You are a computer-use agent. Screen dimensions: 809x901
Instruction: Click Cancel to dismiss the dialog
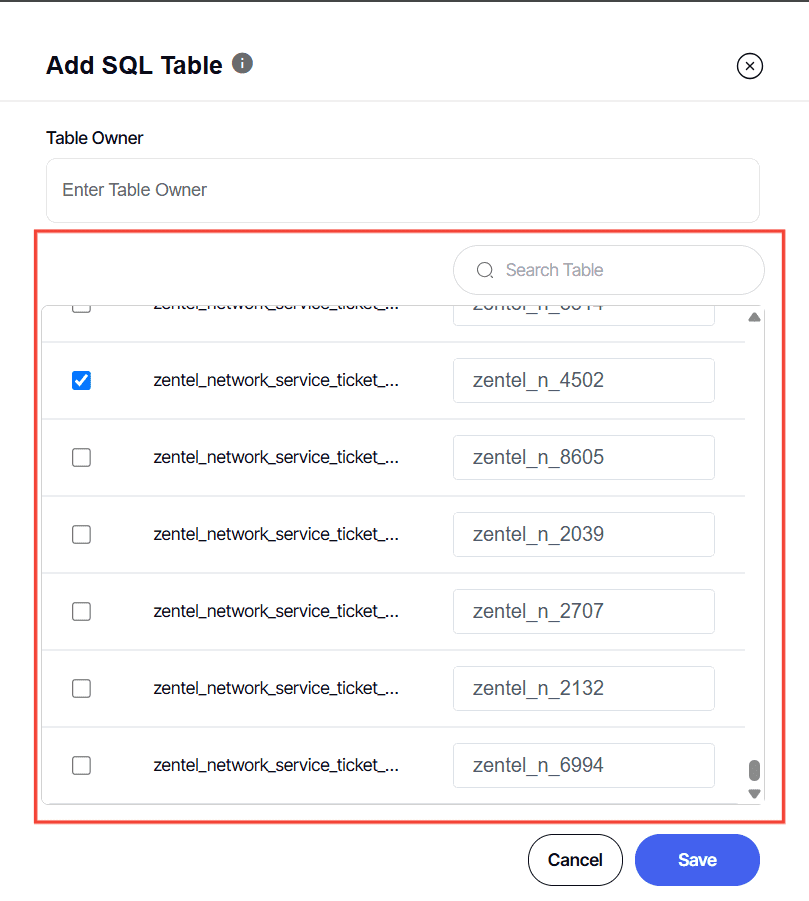(575, 859)
